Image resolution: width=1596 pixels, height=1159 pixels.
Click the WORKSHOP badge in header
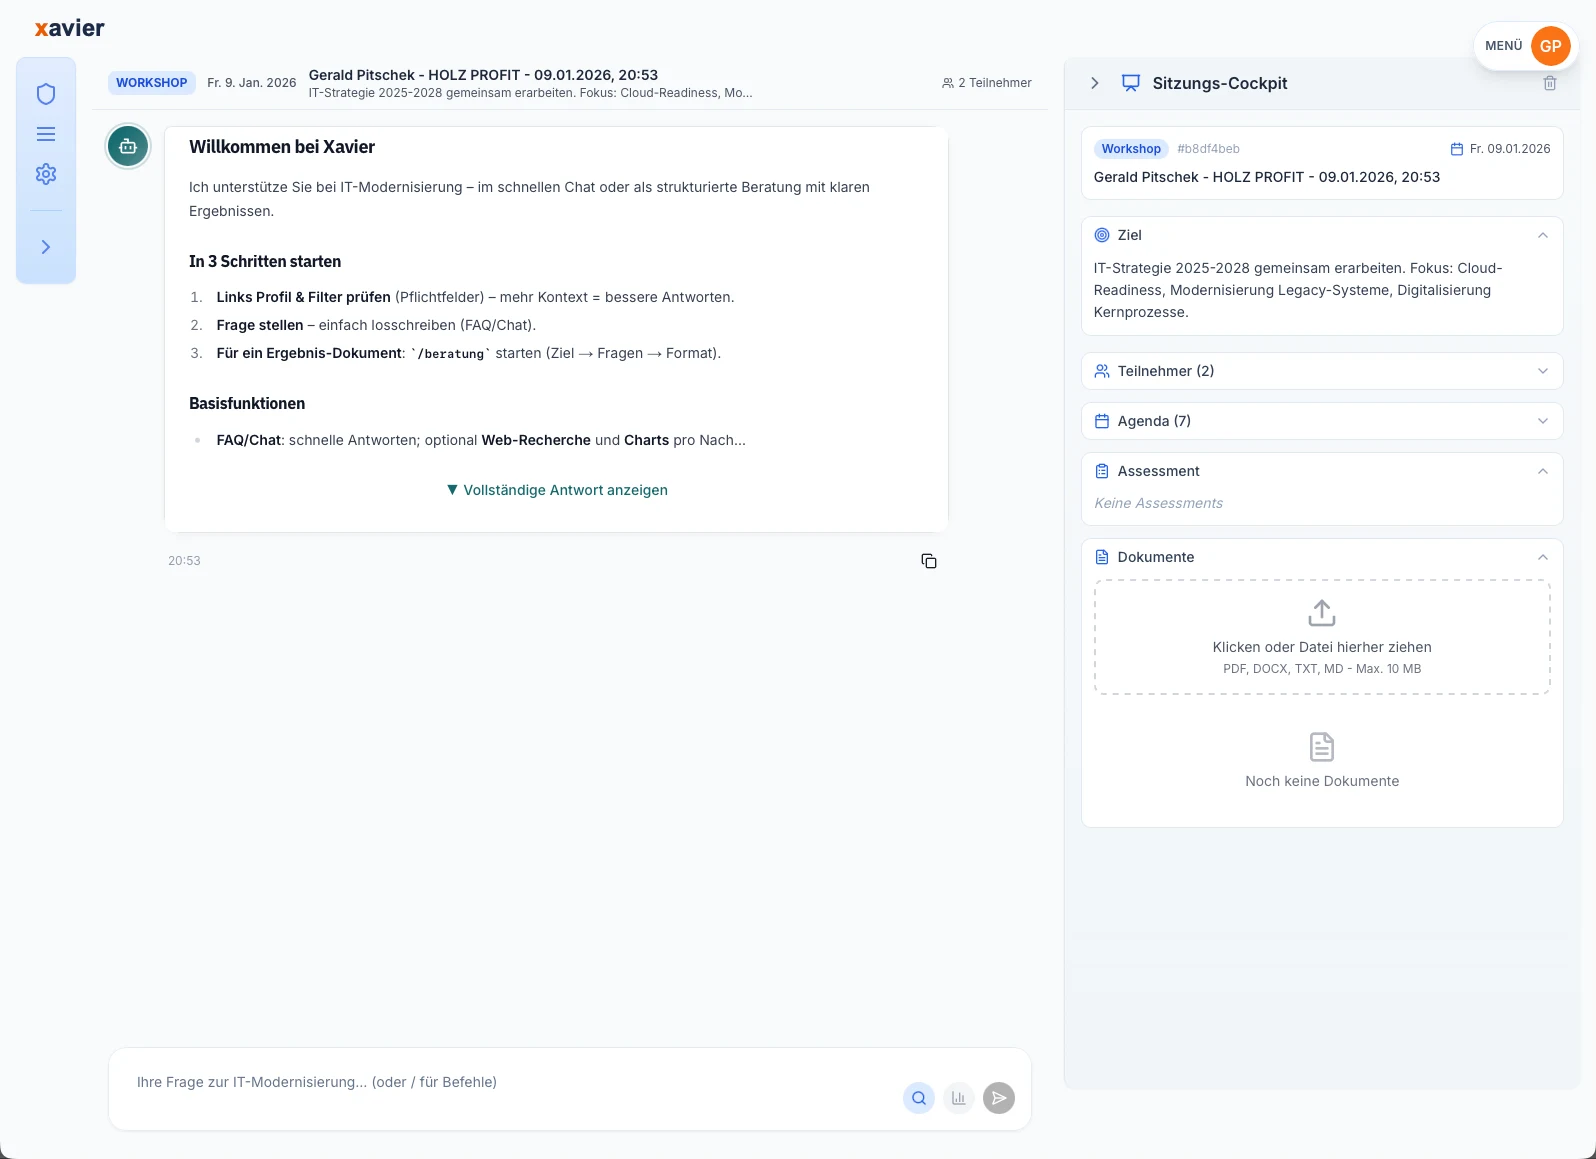click(x=151, y=83)
